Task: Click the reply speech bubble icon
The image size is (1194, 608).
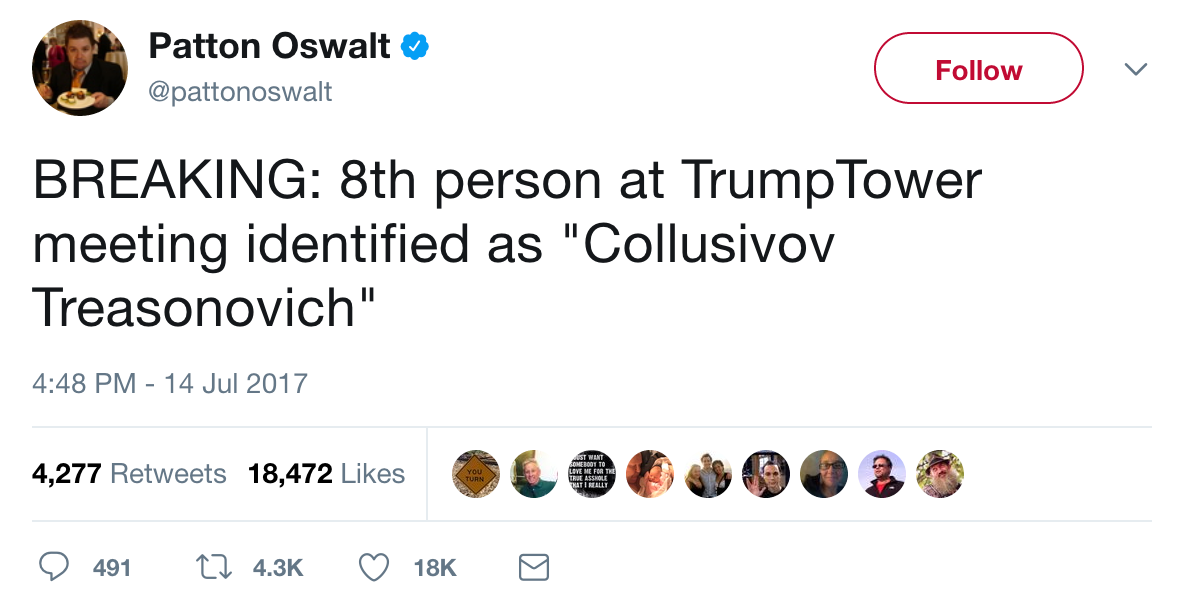Action: 53,568
